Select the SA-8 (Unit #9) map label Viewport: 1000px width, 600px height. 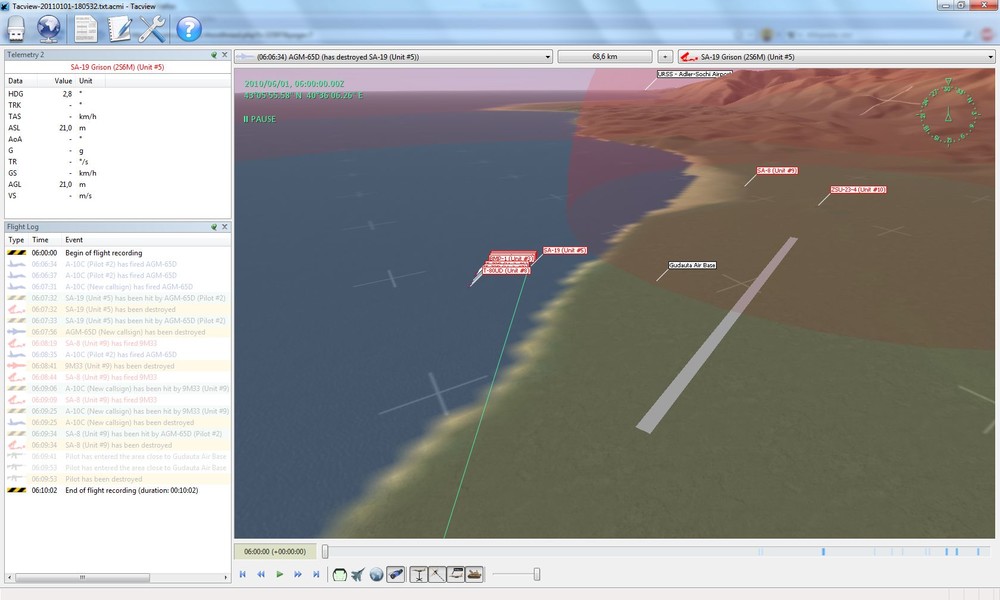[777, 171]
